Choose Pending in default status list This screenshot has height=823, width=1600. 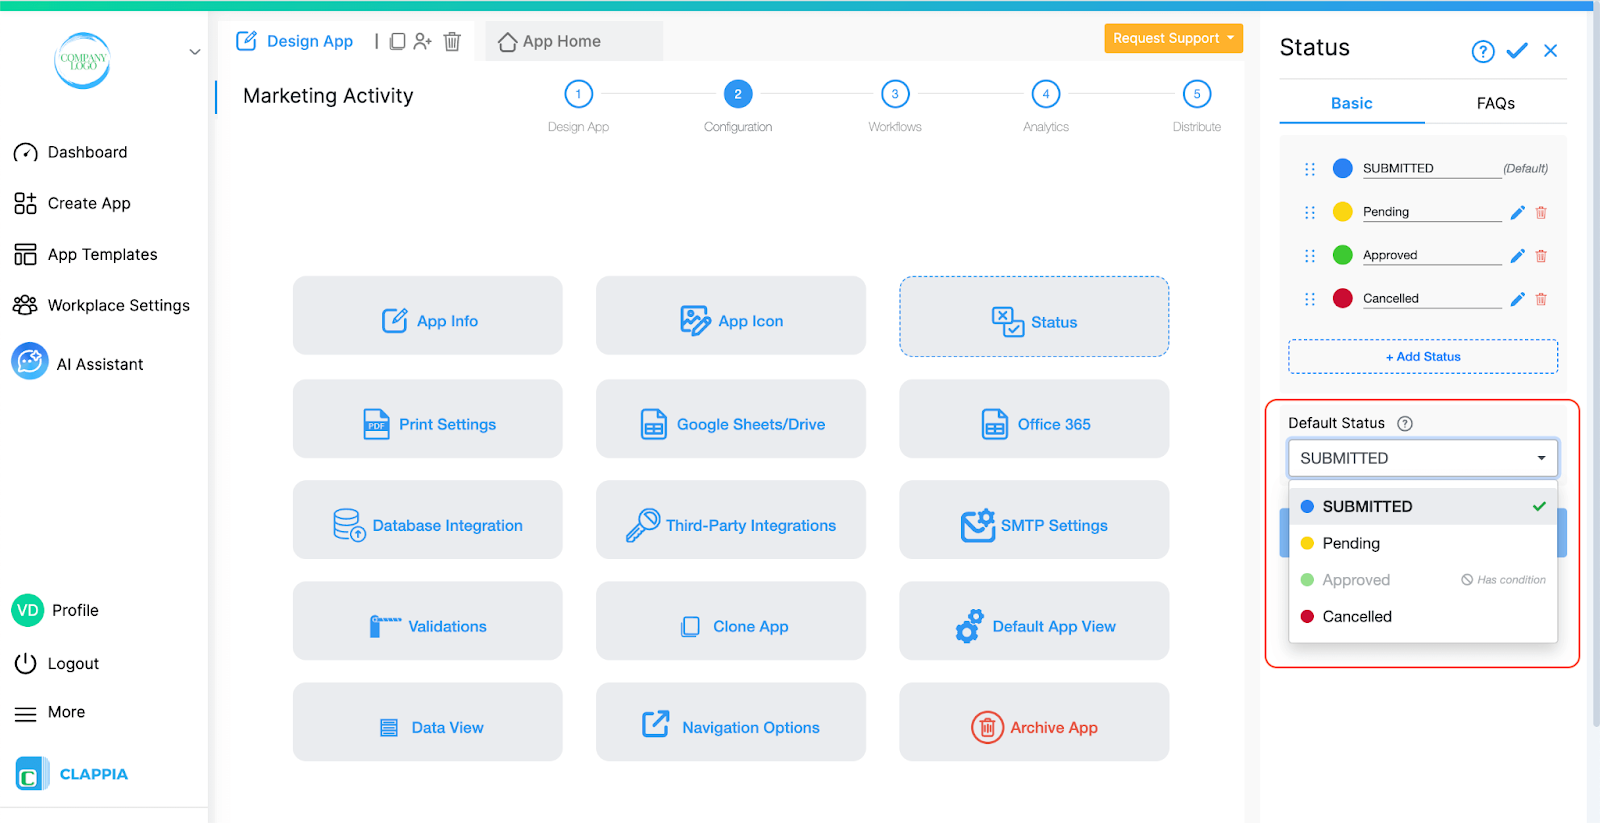tap(1423, 543)
